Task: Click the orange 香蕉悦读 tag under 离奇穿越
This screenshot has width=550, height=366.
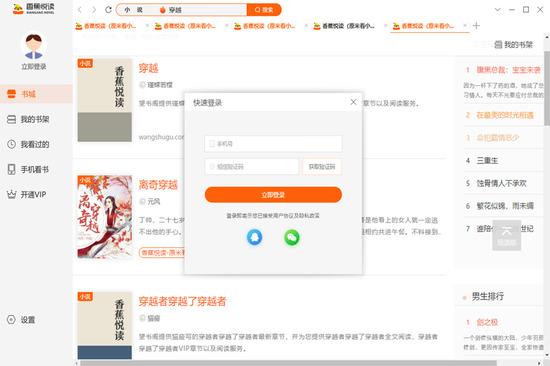Action: [x=162, y=252]
